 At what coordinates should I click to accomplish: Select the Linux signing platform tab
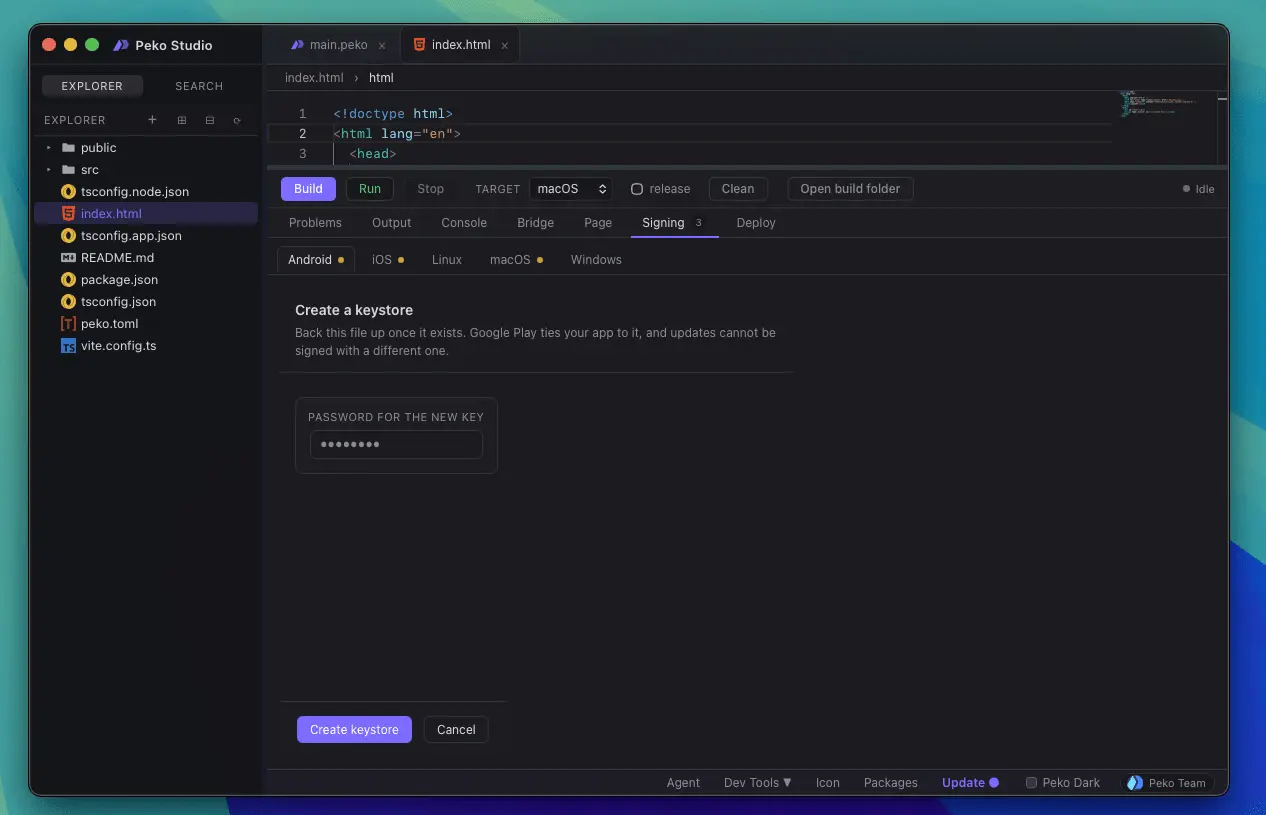tap(447, 260)
